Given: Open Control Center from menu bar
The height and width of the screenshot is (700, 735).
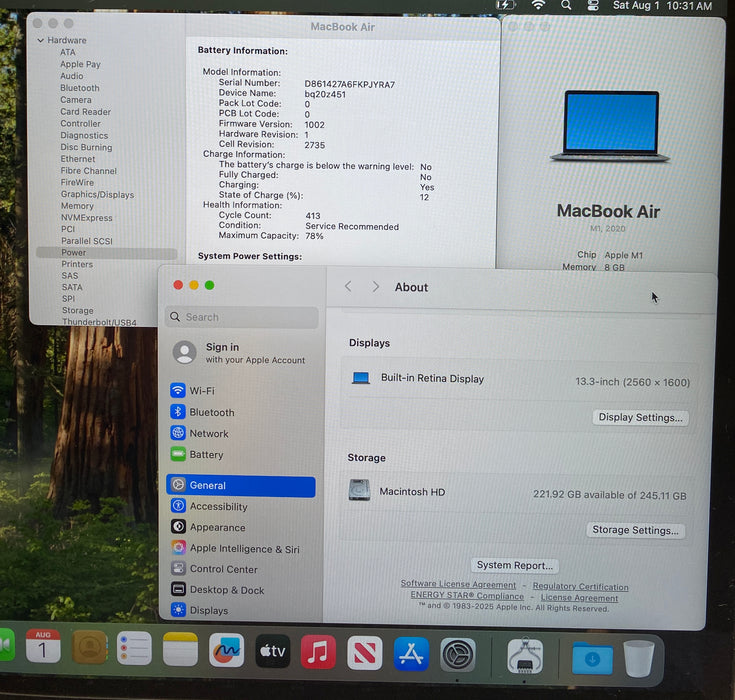Looking at the screenshot, I should 593,5.
